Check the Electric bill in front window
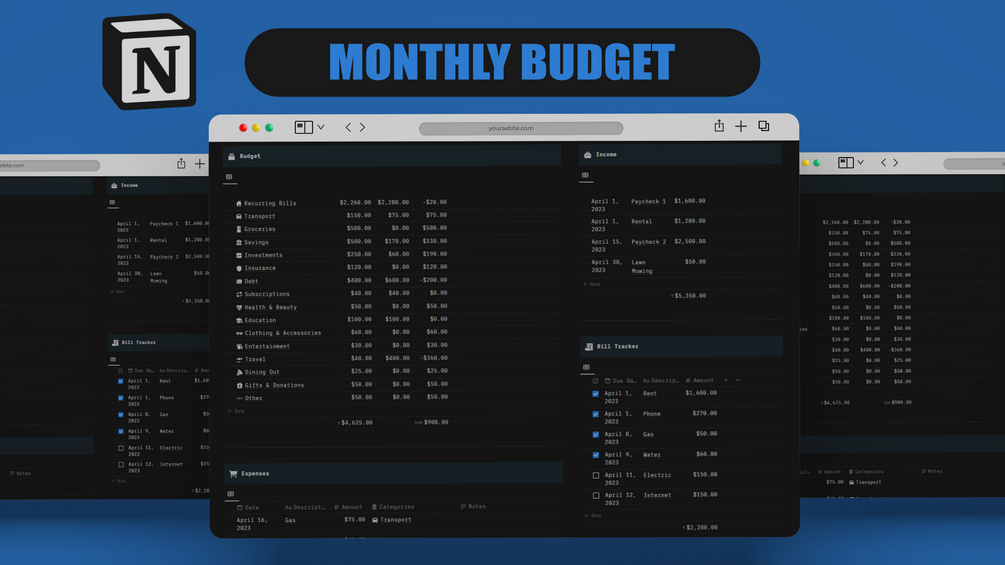 pyautogui.click(x=595, y=476)
